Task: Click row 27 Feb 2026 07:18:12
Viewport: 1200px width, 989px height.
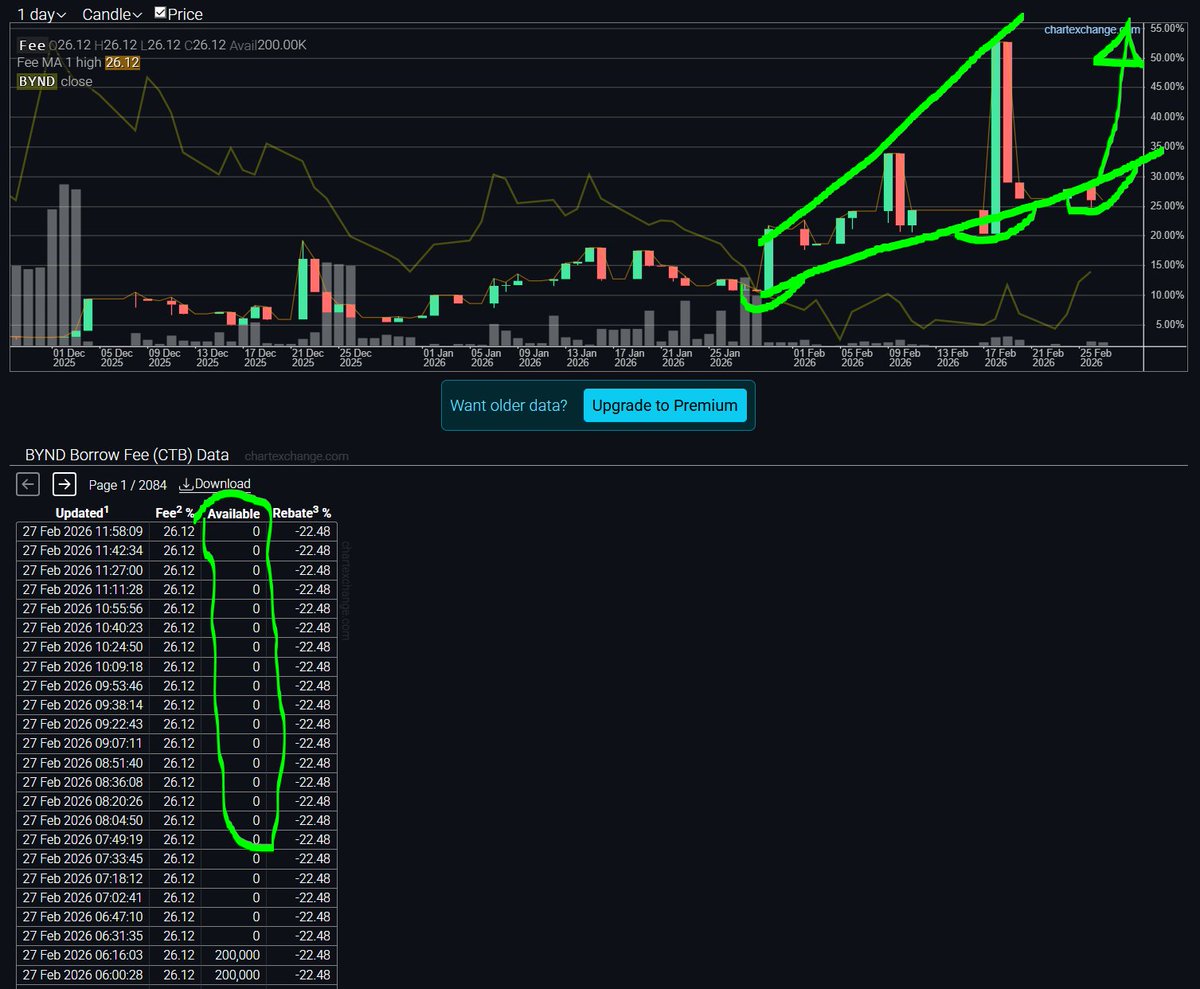Action: (x=177, y=878)
